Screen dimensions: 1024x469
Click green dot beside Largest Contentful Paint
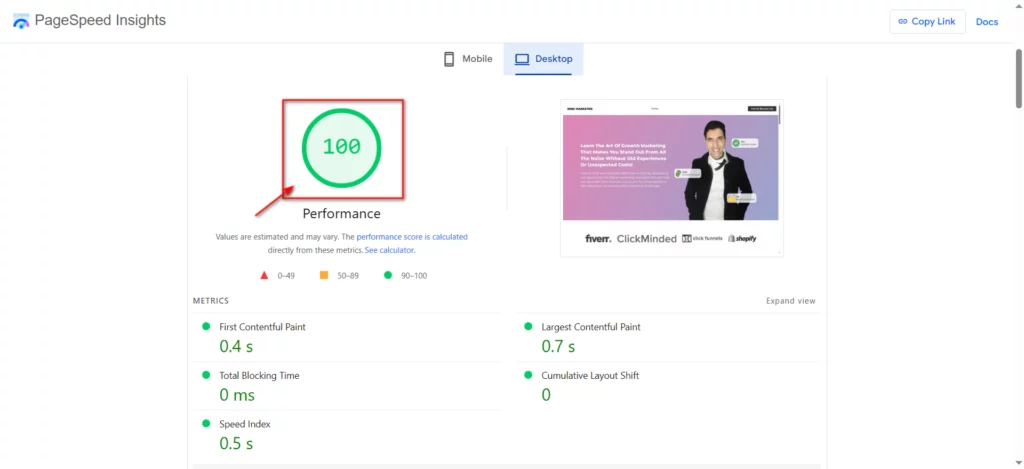(x=528, y=326)
